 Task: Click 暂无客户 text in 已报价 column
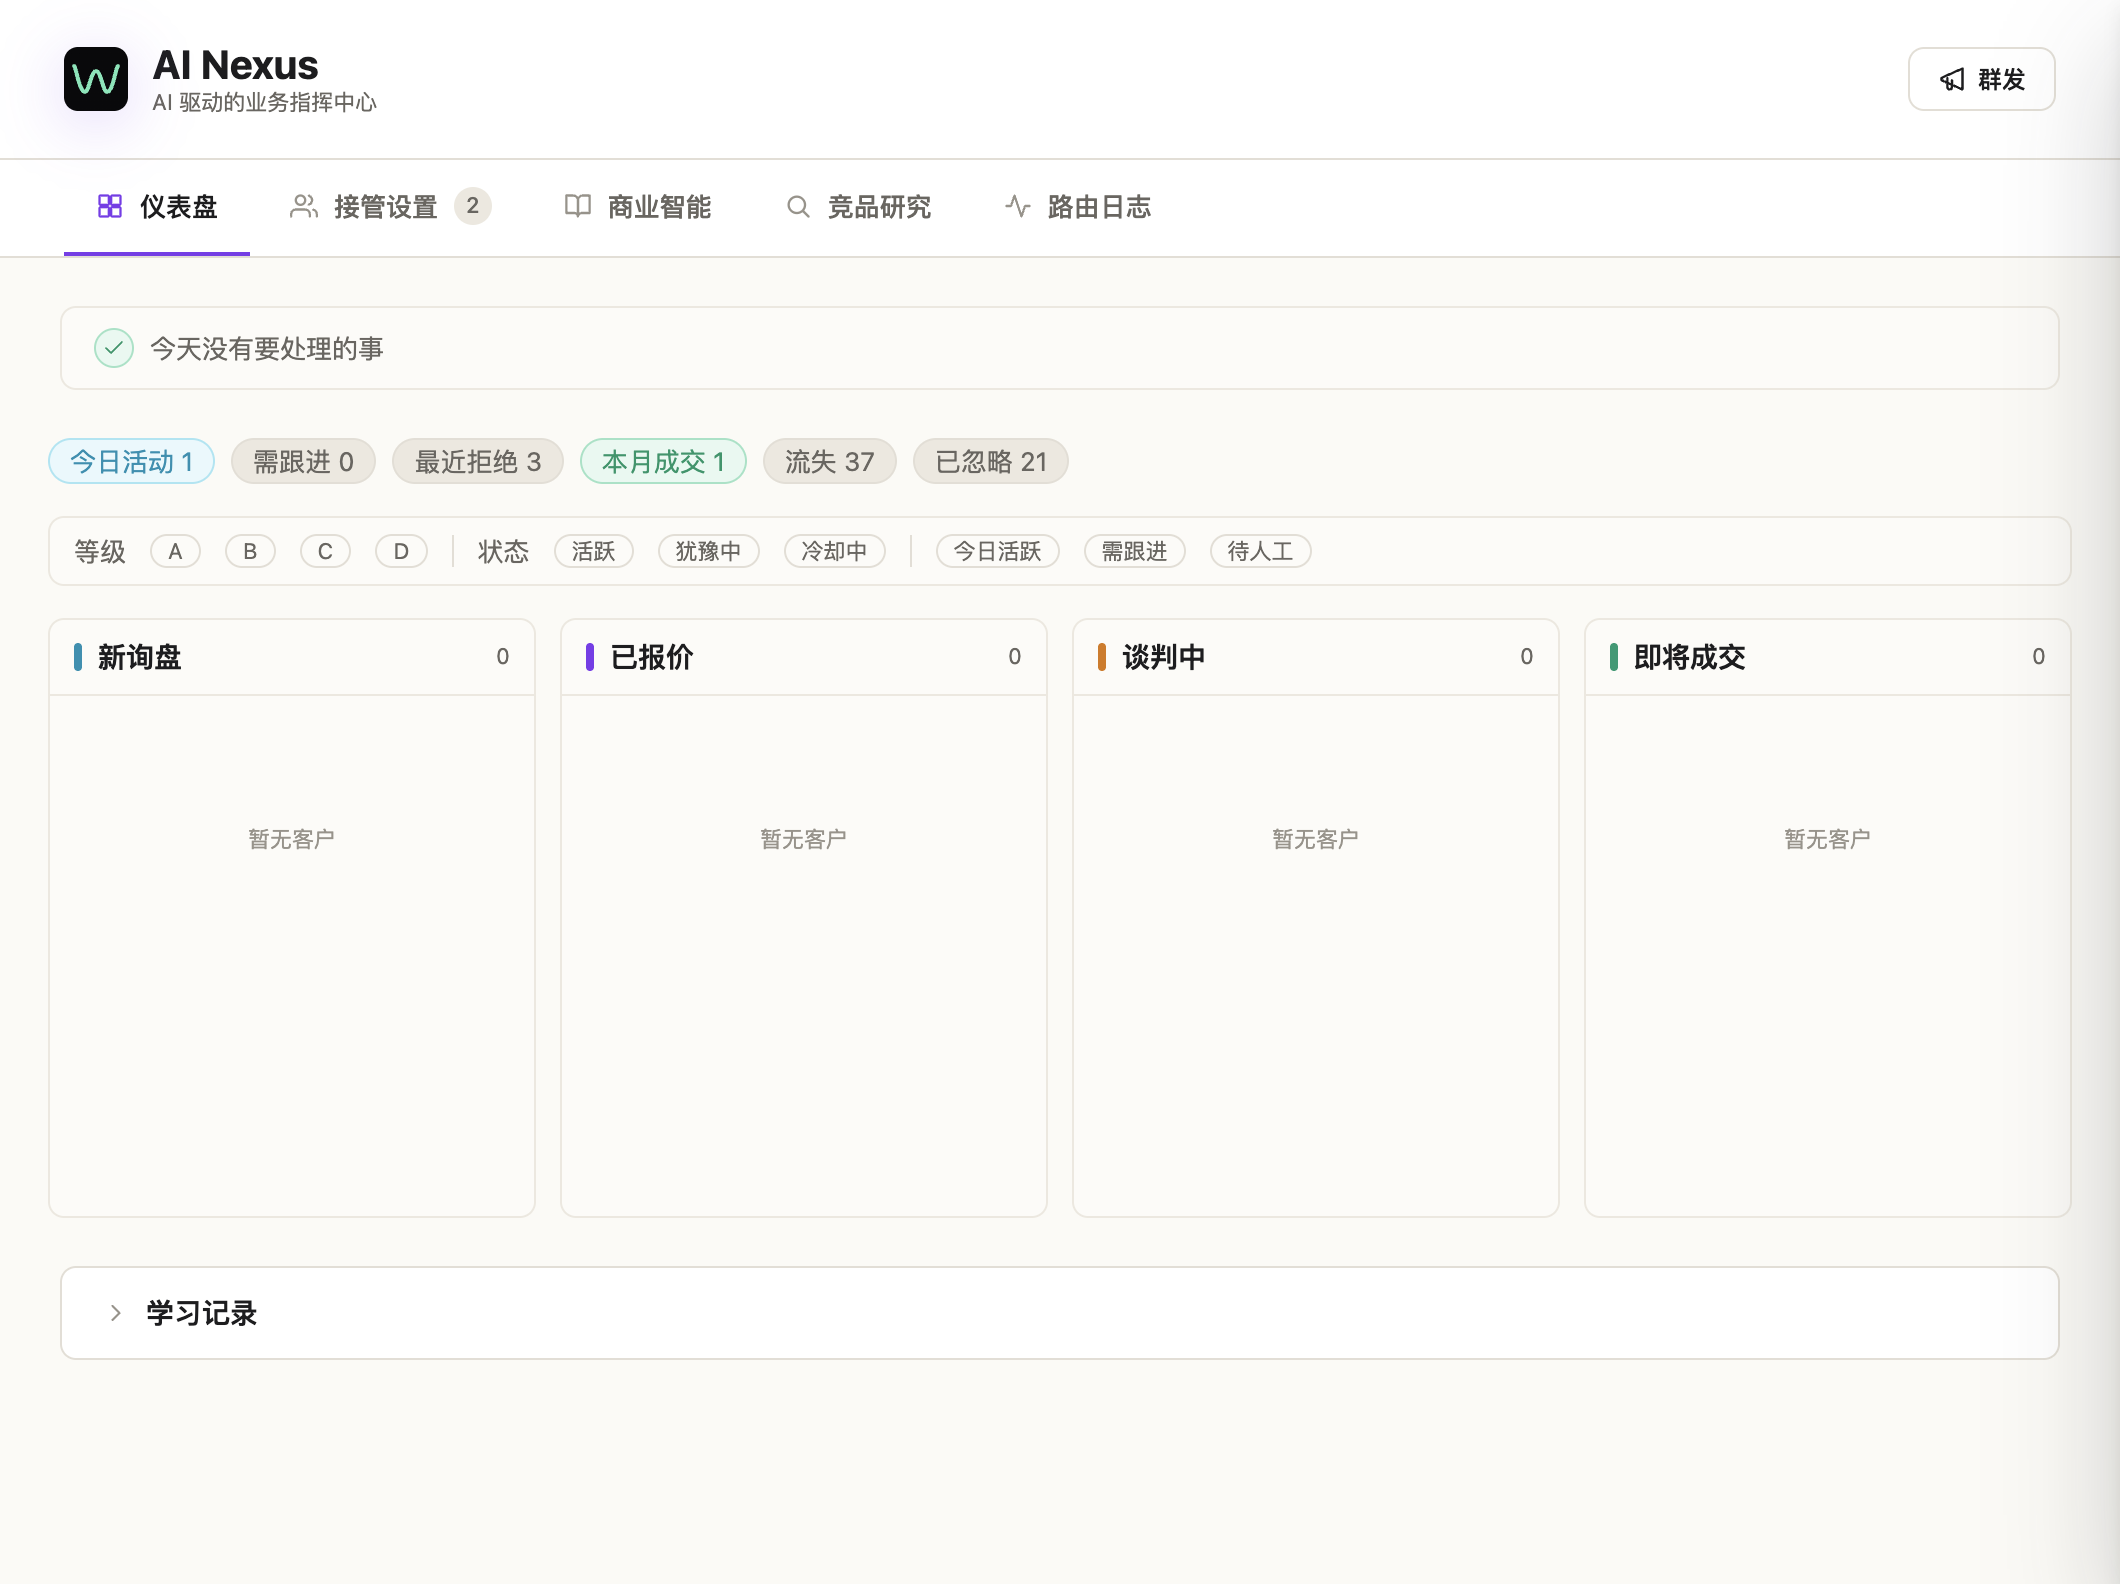click(x=804, y=839)
